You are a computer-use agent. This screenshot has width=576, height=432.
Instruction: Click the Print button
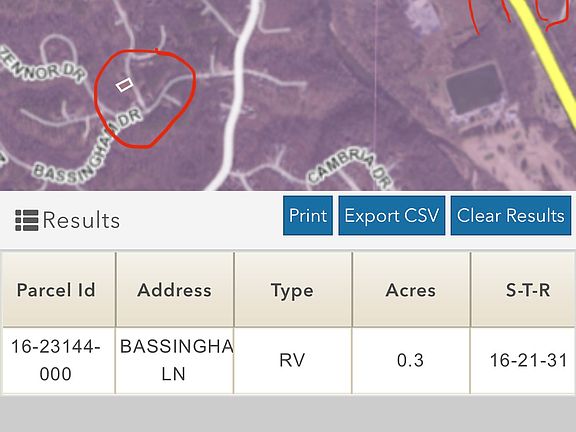pos(308,215)
